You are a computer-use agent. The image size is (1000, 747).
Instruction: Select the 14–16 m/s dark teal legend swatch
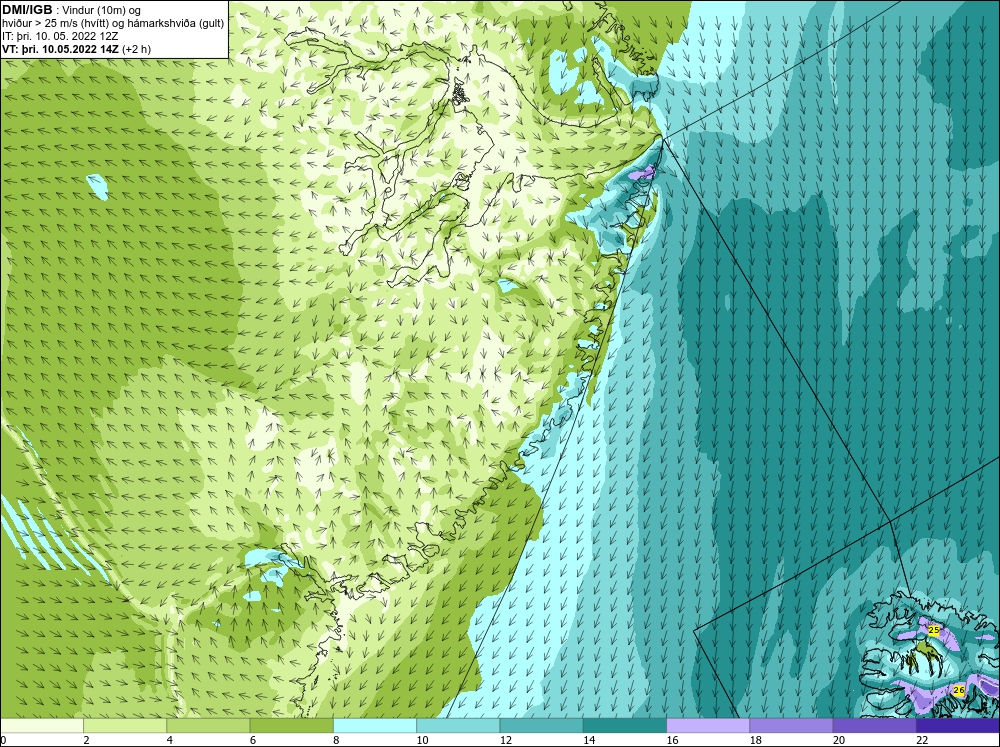[x=624, y=726]
